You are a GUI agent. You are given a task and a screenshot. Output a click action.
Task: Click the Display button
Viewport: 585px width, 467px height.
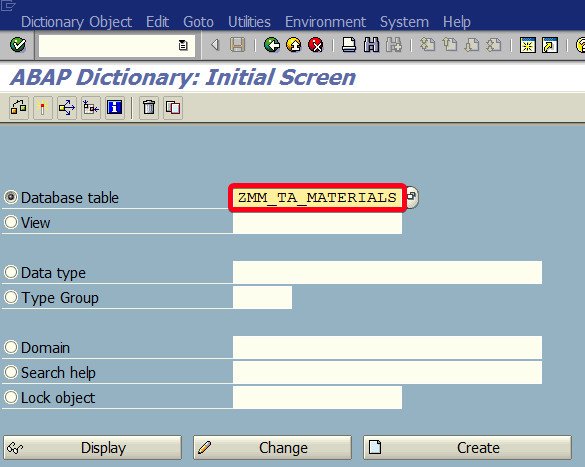point(93,447)
